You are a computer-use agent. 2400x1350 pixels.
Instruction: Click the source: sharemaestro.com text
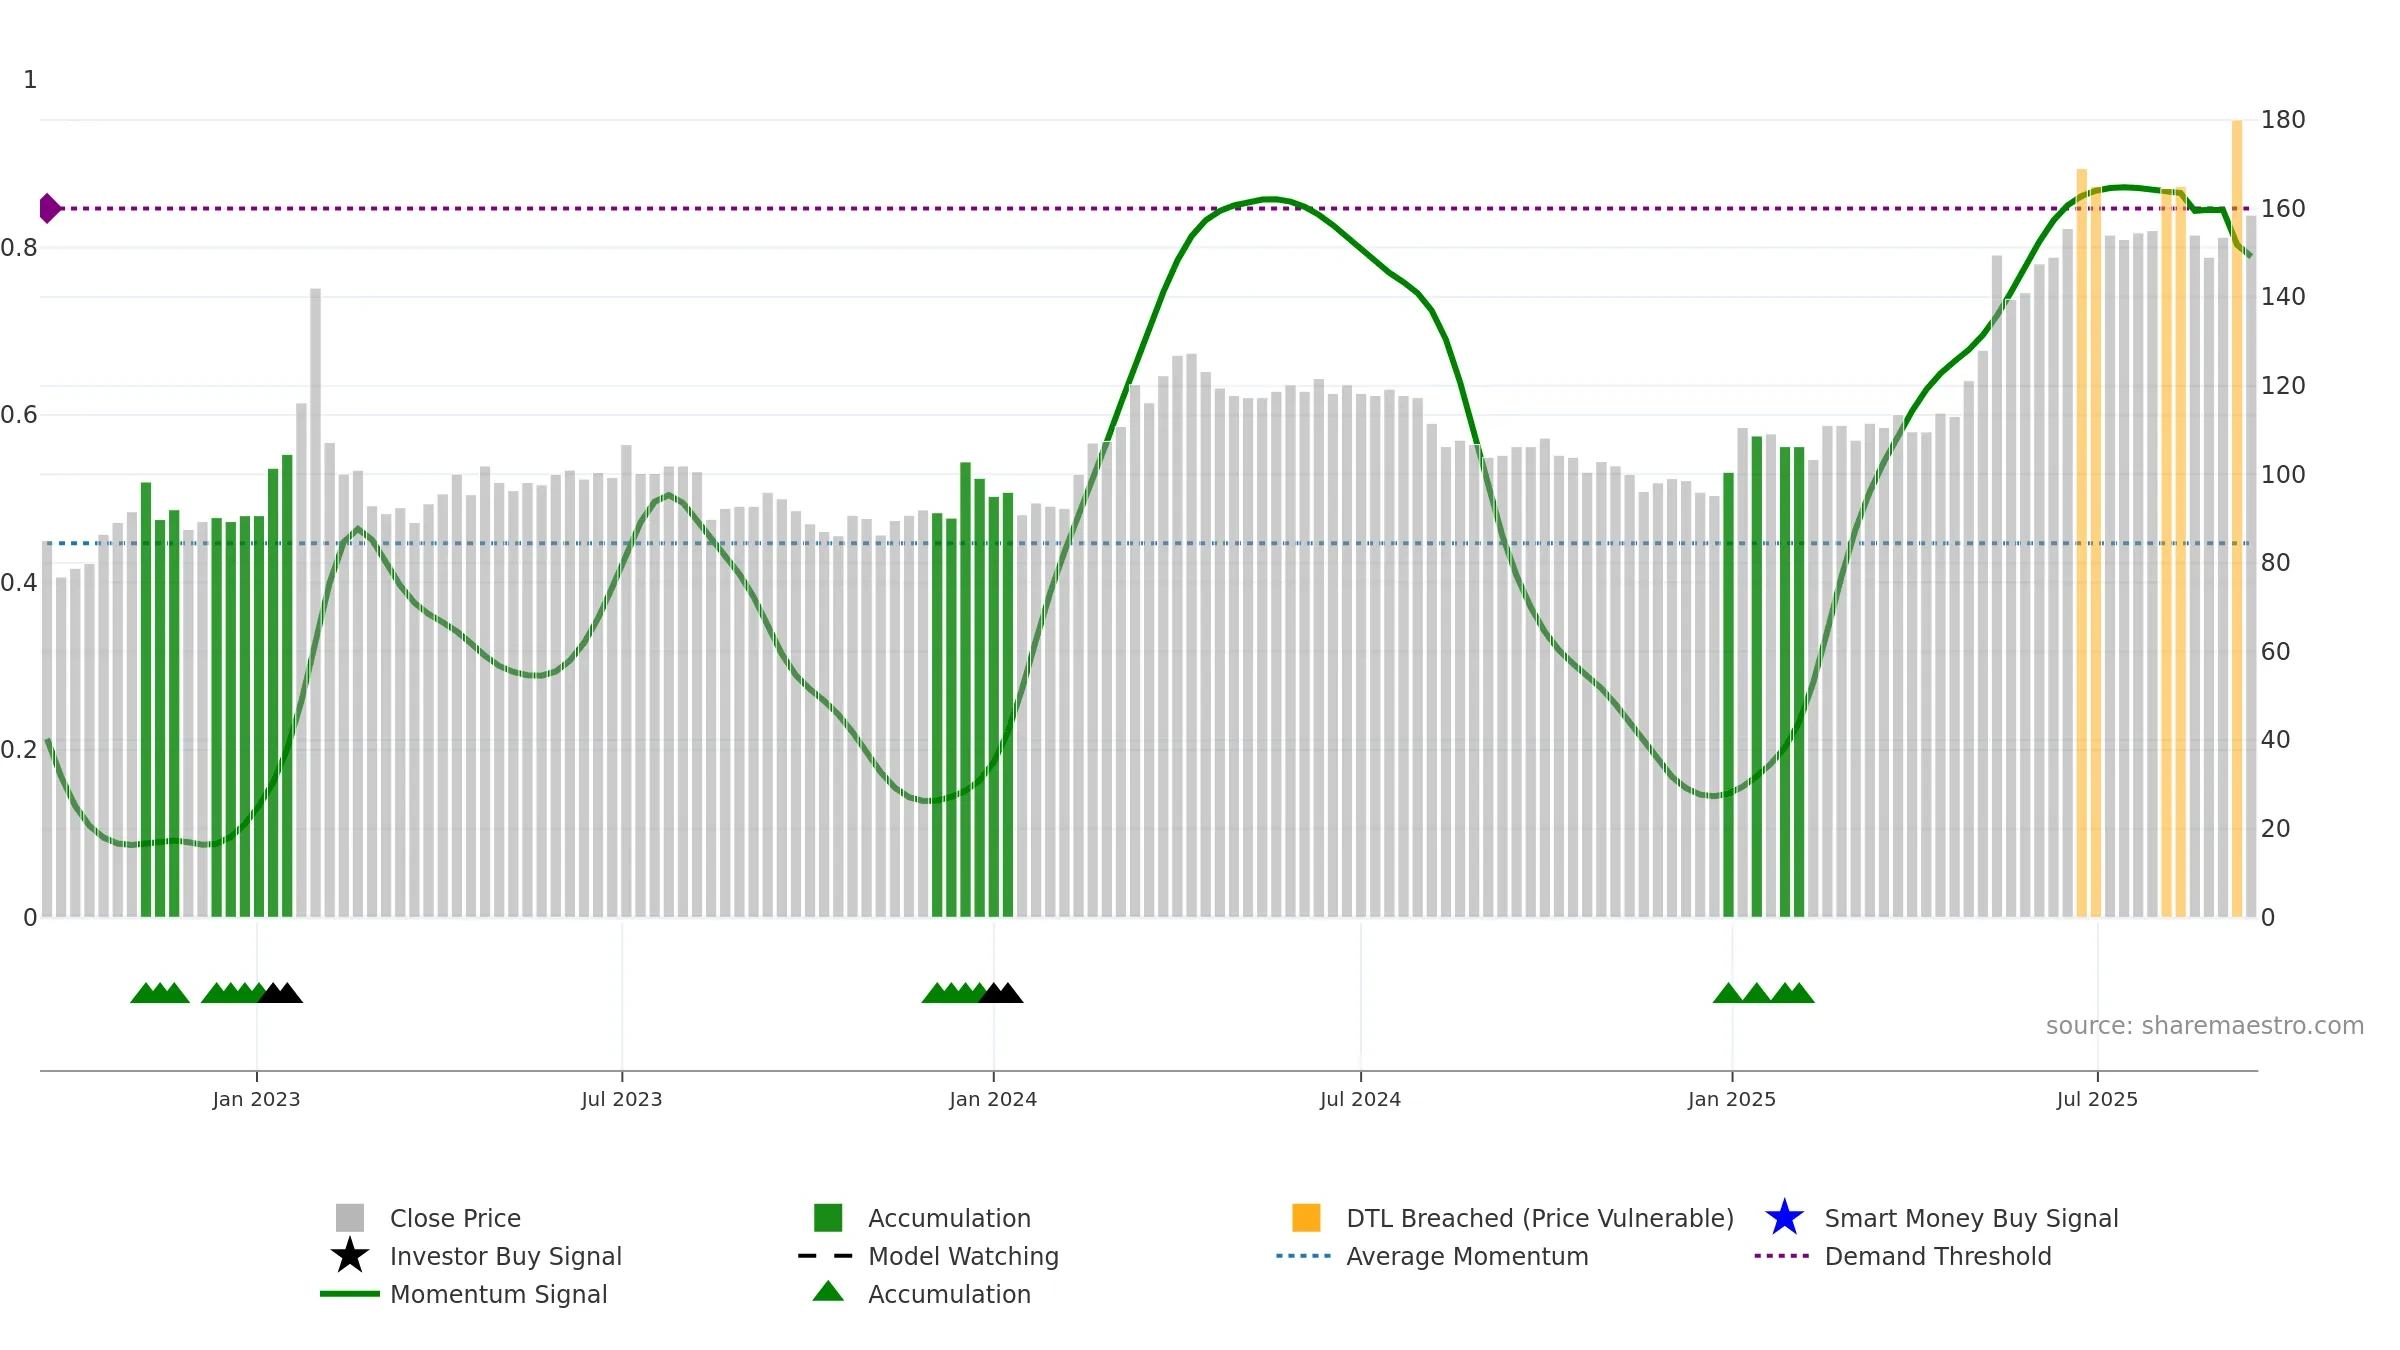pyautogui.click(x=2205, y=1026)
